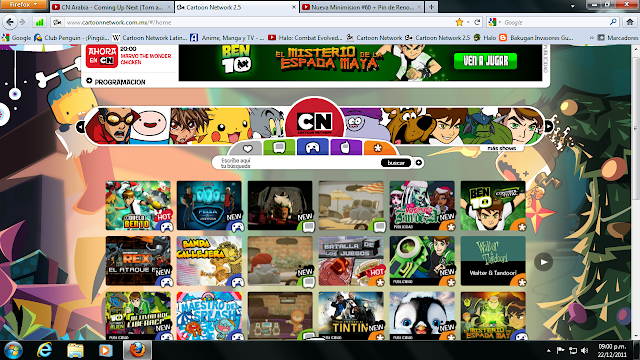This screenshot has height=360, width=640.
Task: Open search engine dropdown next to Google icon
Action: [499, 22]
